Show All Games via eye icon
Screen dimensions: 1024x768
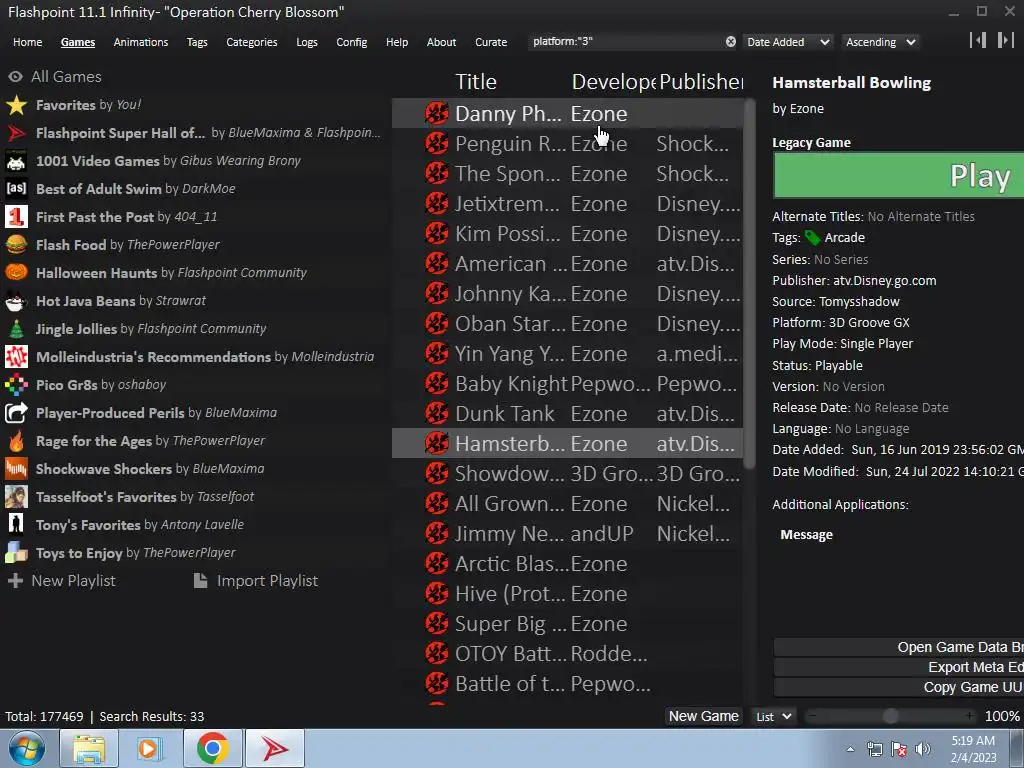[15, 77]
